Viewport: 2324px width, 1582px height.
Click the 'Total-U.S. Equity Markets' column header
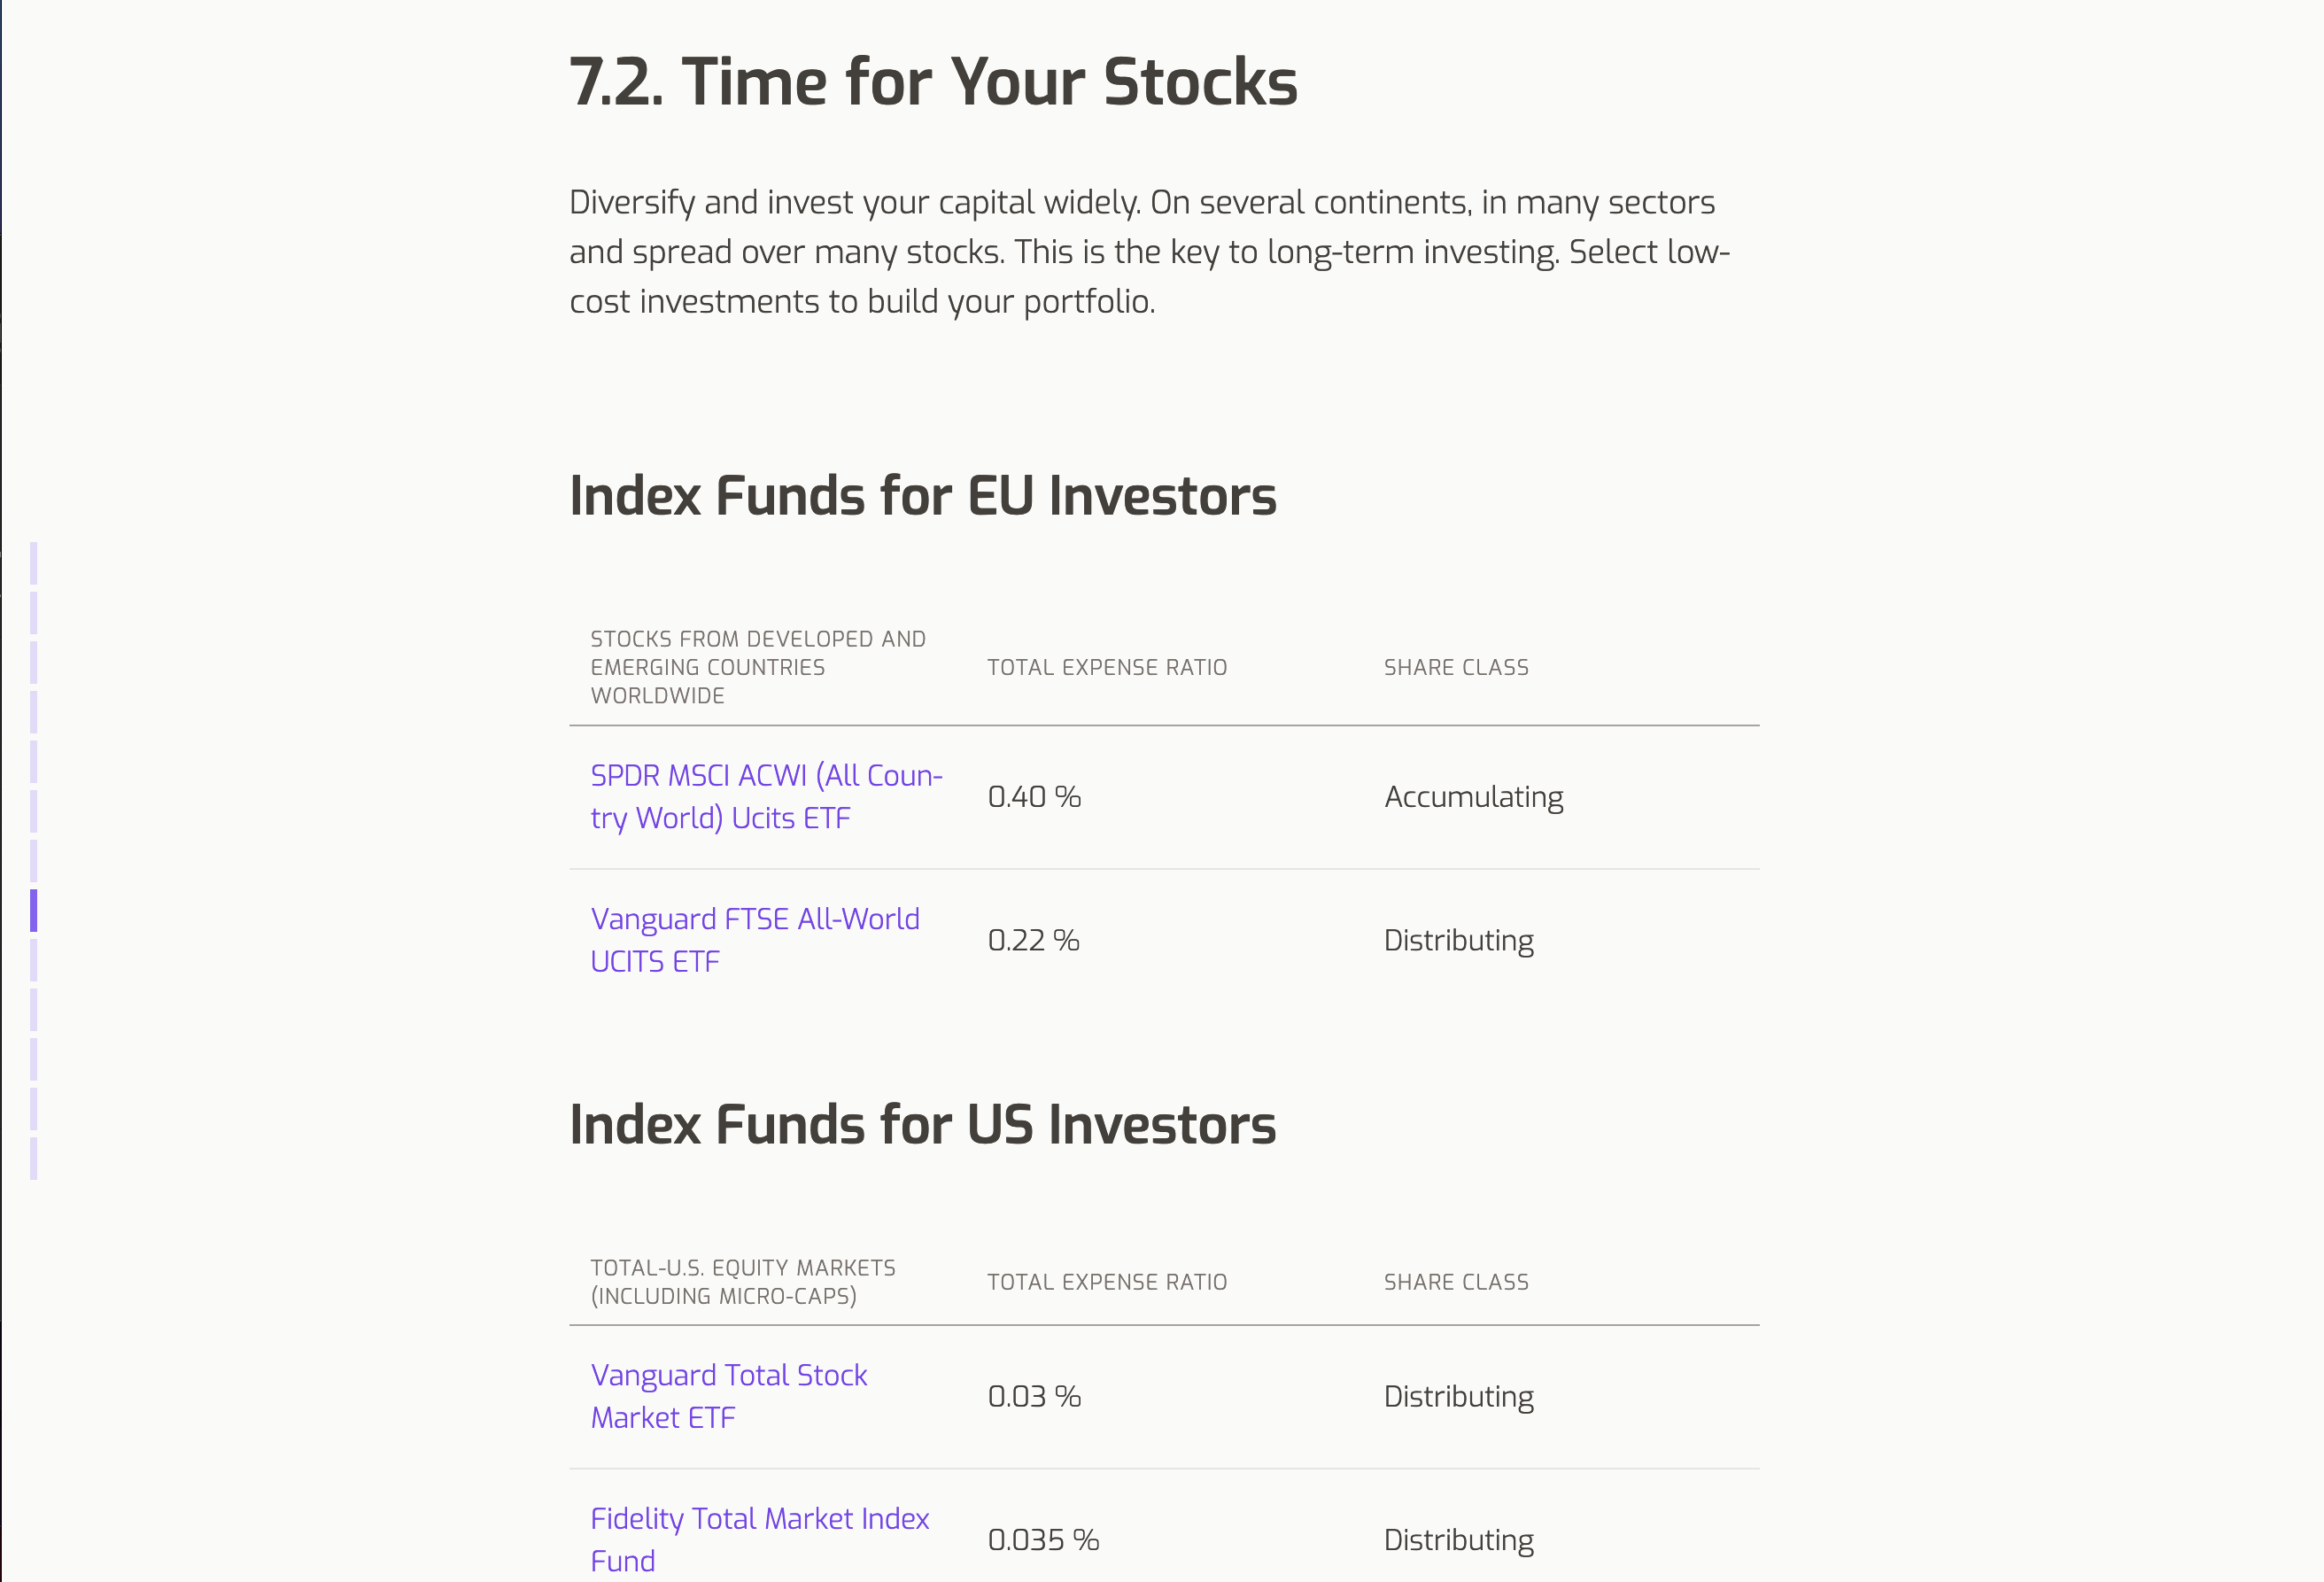(743, 1282)
